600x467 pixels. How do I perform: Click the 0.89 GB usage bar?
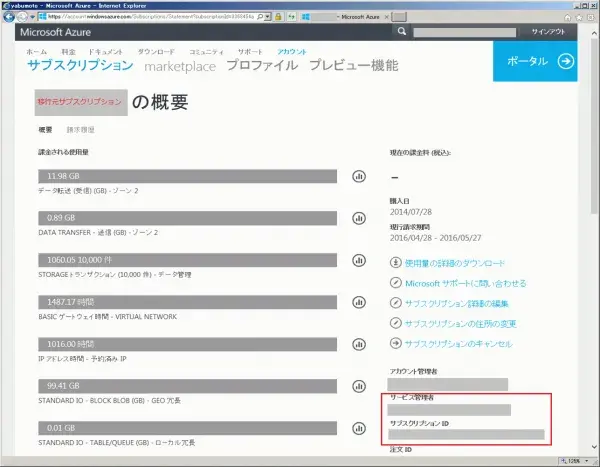tap(188, 218)
